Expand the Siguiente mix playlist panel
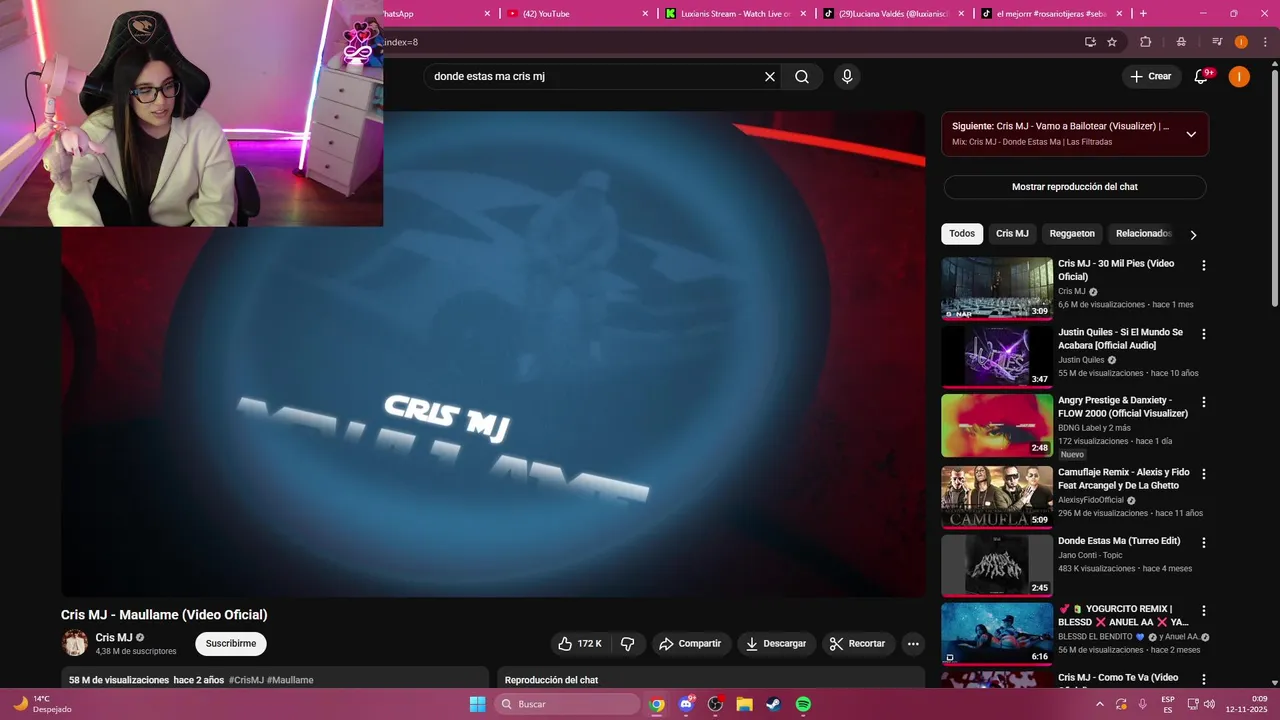This screenshot has height=720, width=1280. click(1191, 134)
